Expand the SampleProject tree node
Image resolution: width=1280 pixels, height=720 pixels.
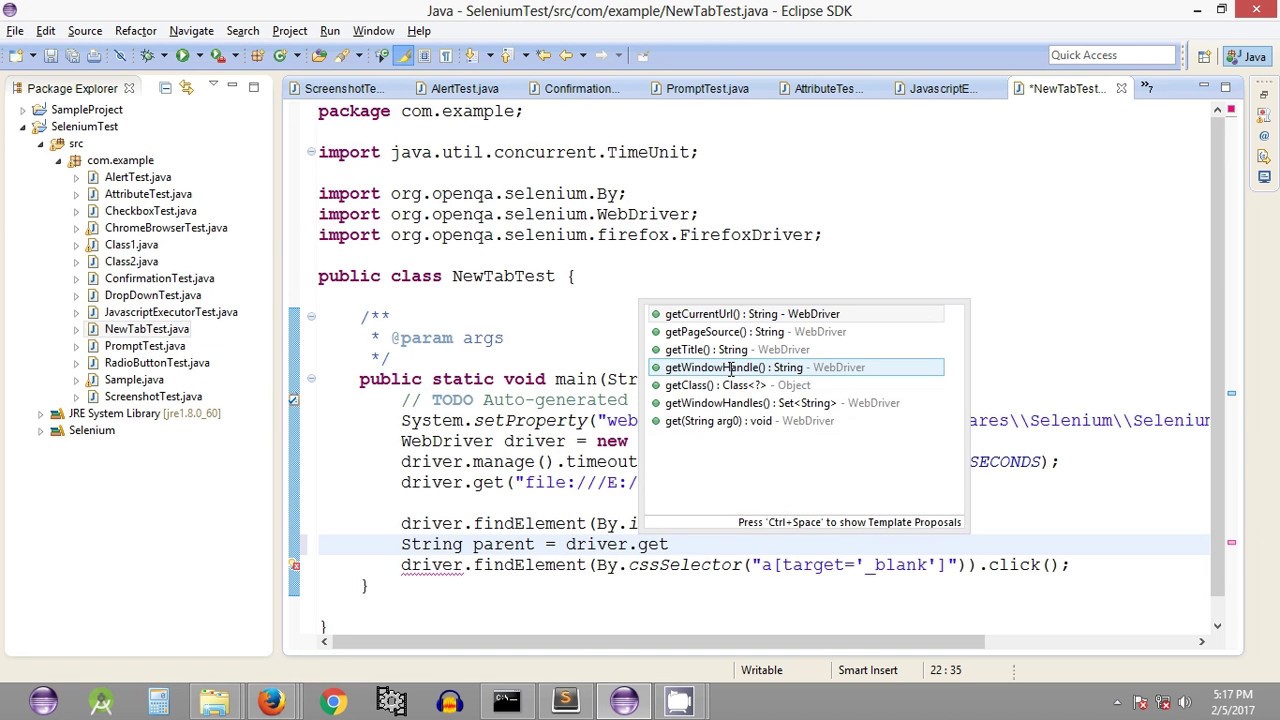click(23, 110)
